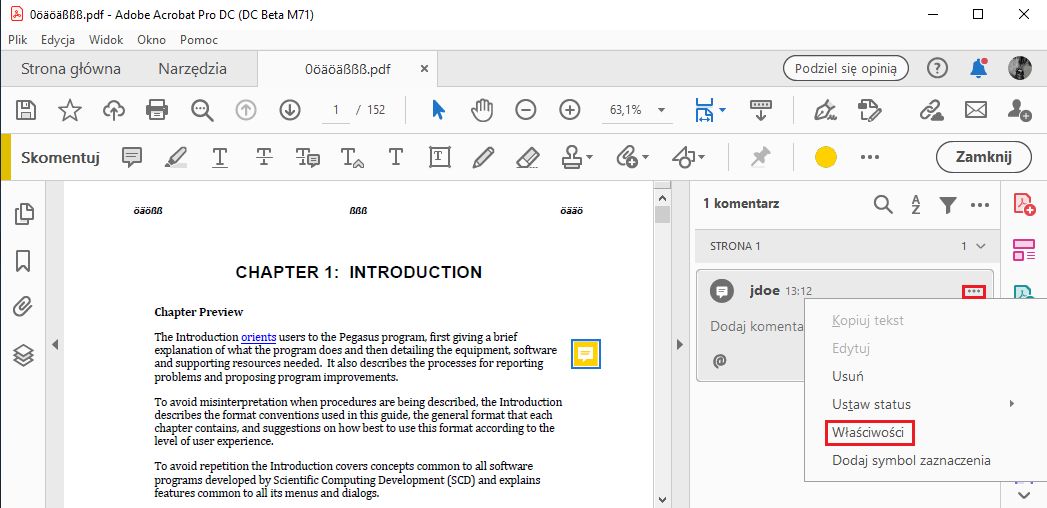Select the replace text note tool
The width and height of the screenshot is (1047, 508).
pyautogui.click(x=308, y=158)
